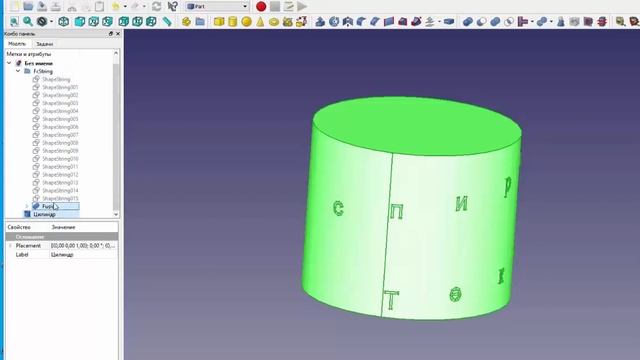Click the tree scrollbar down arrow

click(x=116, y=214)
